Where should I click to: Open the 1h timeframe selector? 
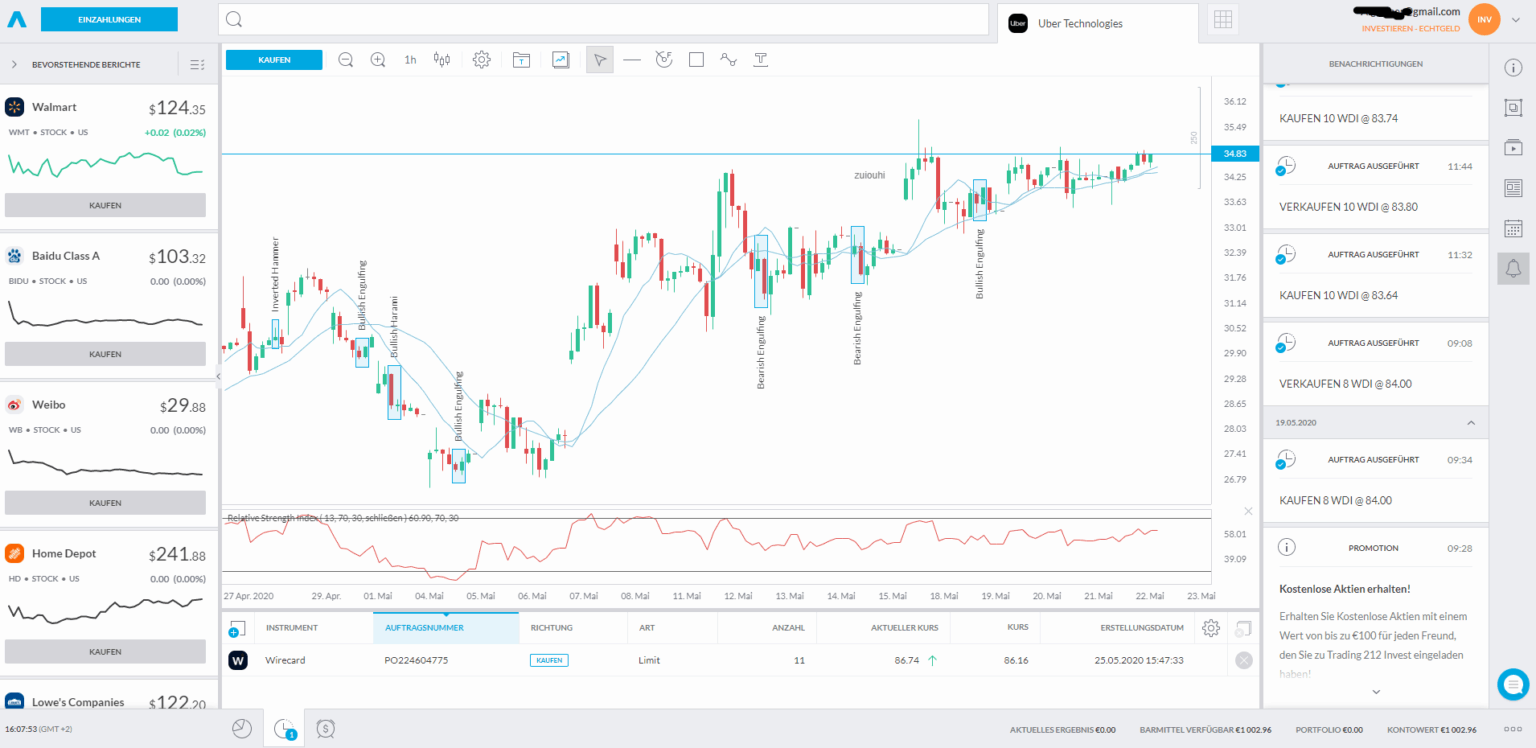(x=409, y=59)
